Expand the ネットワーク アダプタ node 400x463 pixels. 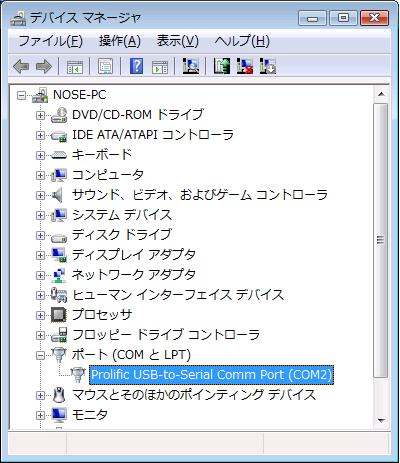40,275
